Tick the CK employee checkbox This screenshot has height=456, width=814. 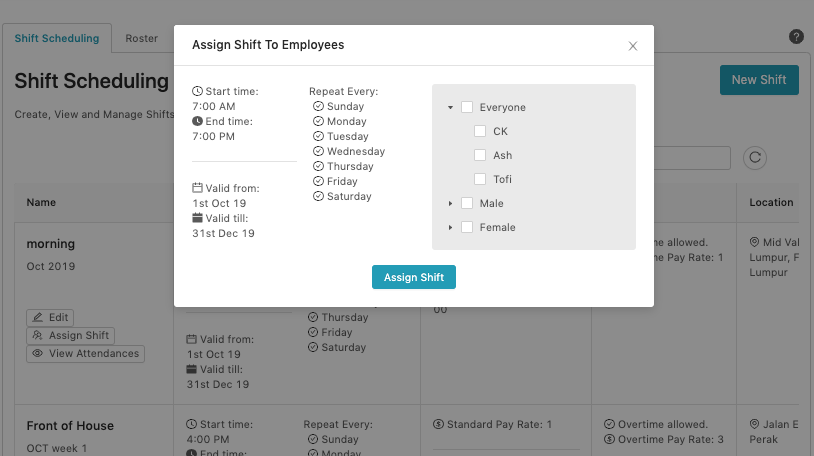click(x=480, y=131)
